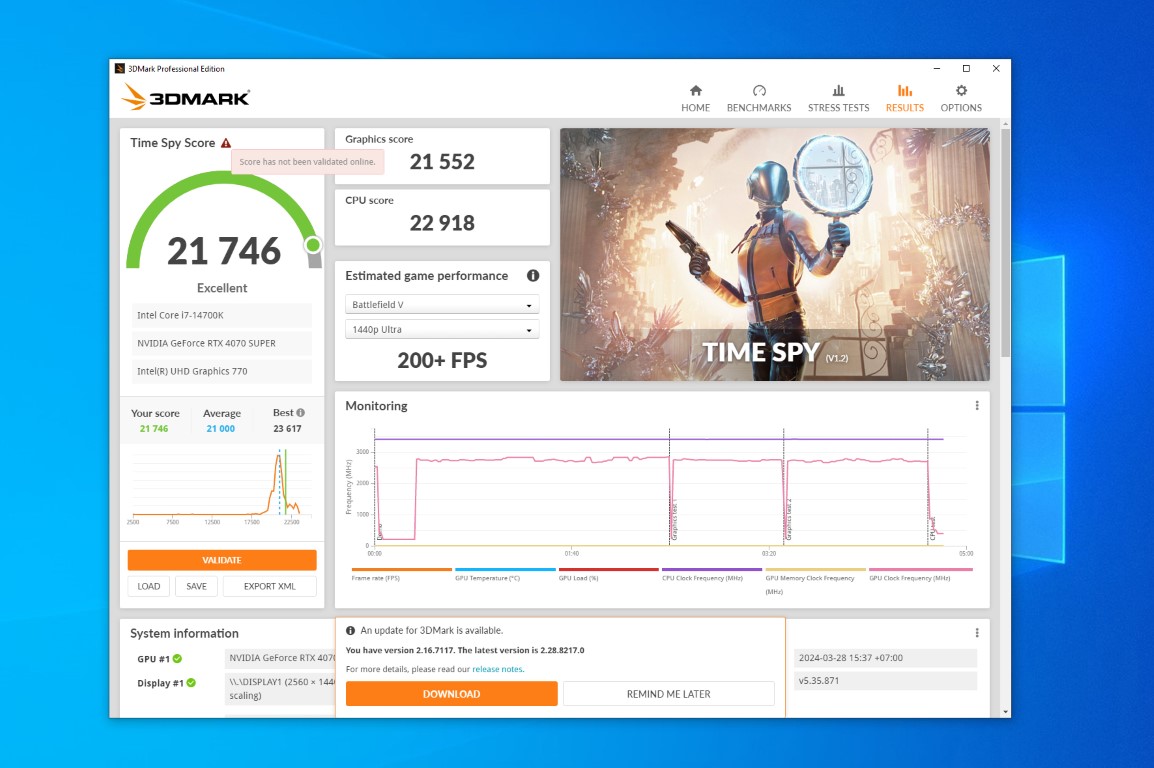Click the DOWNLOAD update button
This screenshot has height=768, width=1154.
[x=451, y=694]
